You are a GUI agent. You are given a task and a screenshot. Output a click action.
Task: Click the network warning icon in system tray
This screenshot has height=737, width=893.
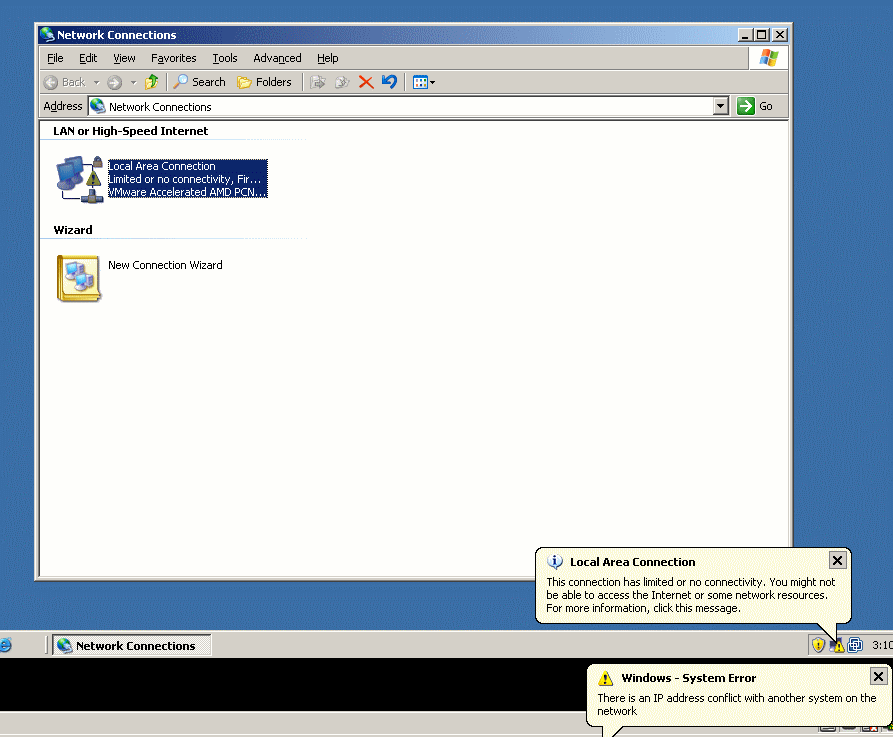(837, 646)
